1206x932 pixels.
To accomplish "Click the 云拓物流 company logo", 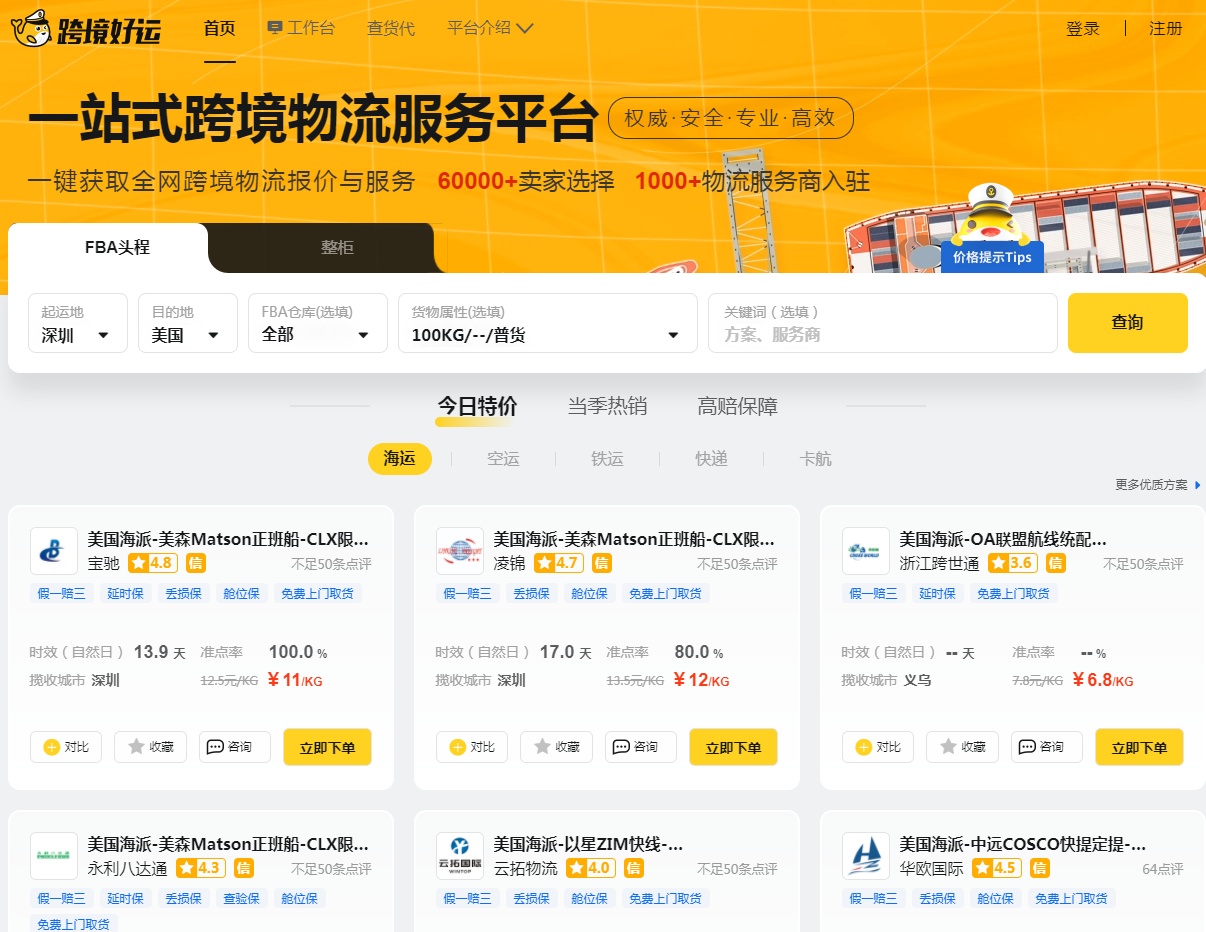I will point(459,856).
